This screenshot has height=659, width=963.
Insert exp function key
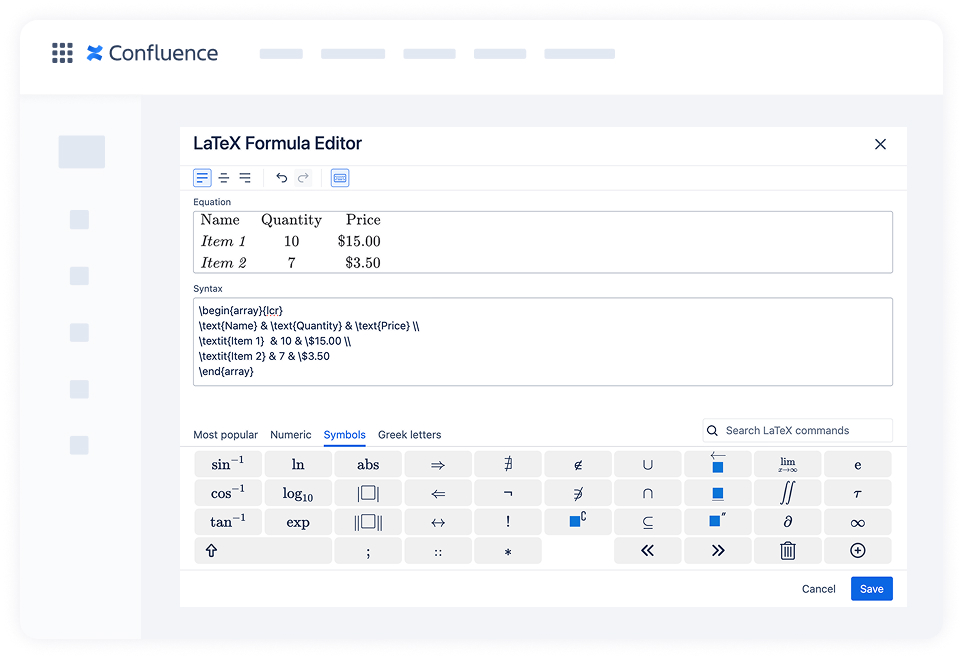(x=298, y=522)
